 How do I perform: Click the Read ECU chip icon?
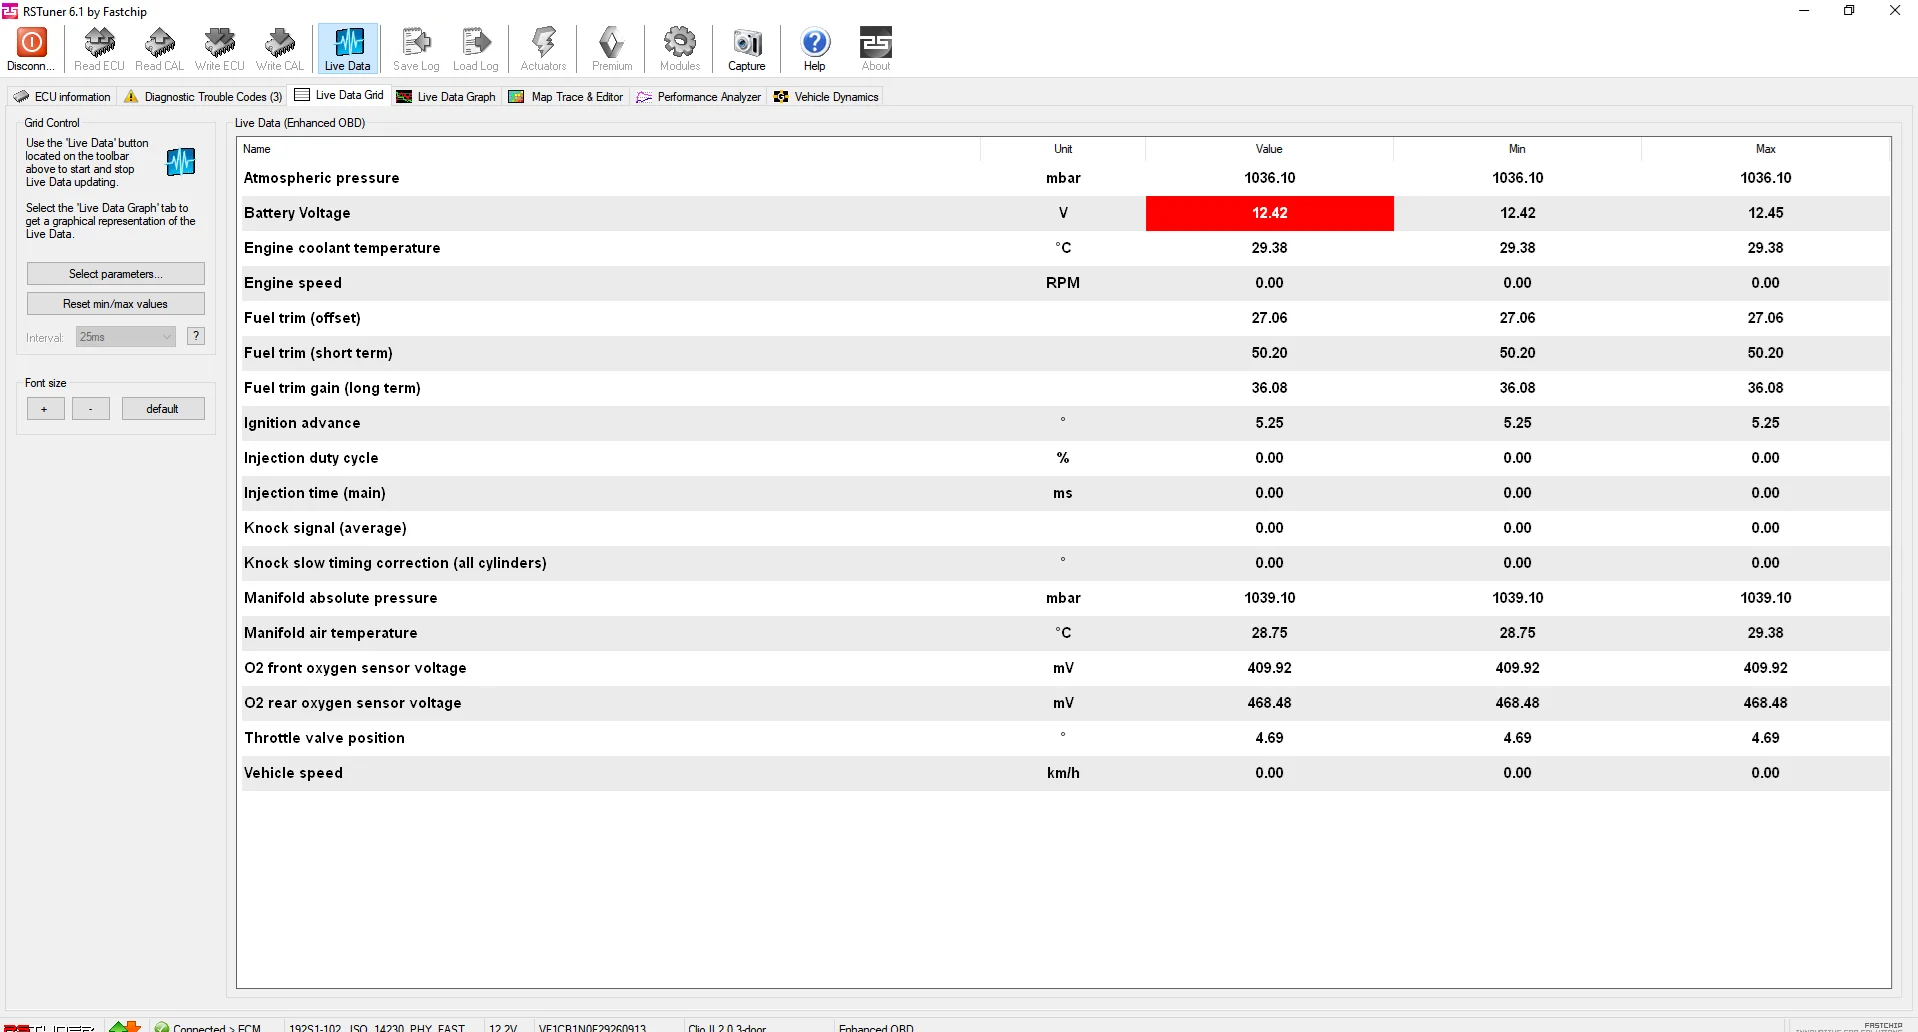[99, 42]
